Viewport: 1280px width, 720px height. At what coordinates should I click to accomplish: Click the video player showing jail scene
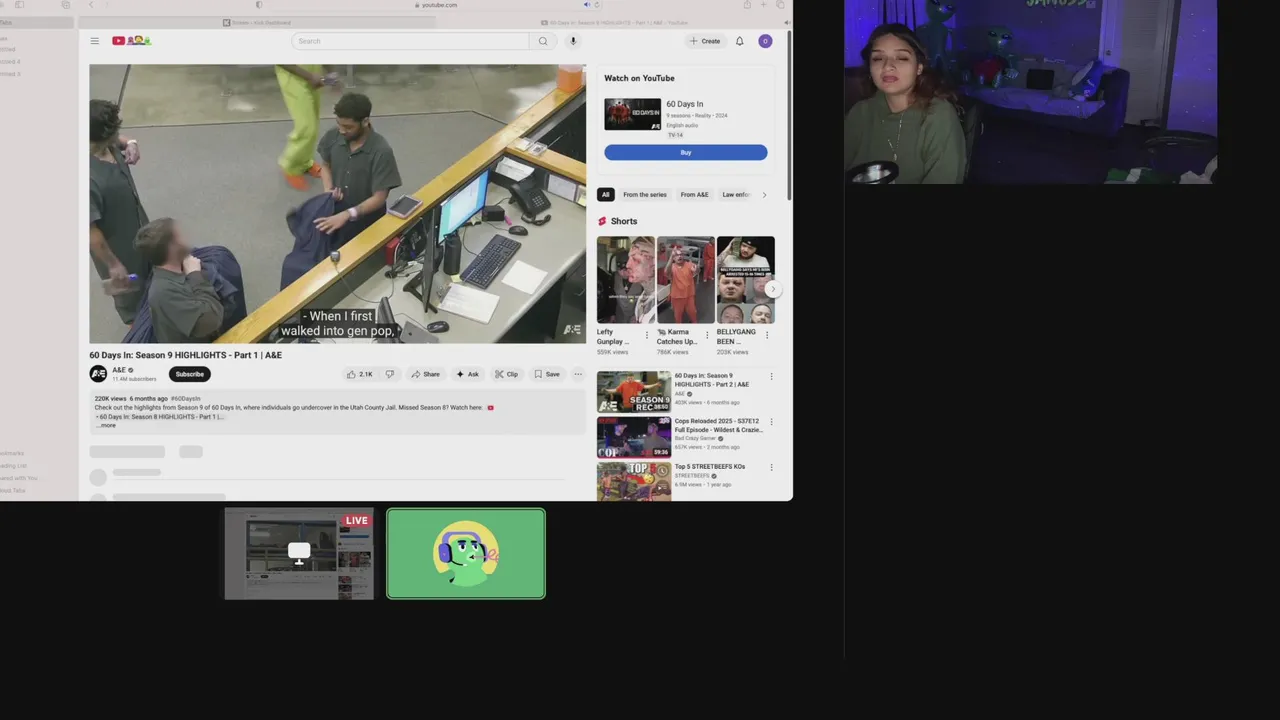pyautogui.click(x=337, y=204)
